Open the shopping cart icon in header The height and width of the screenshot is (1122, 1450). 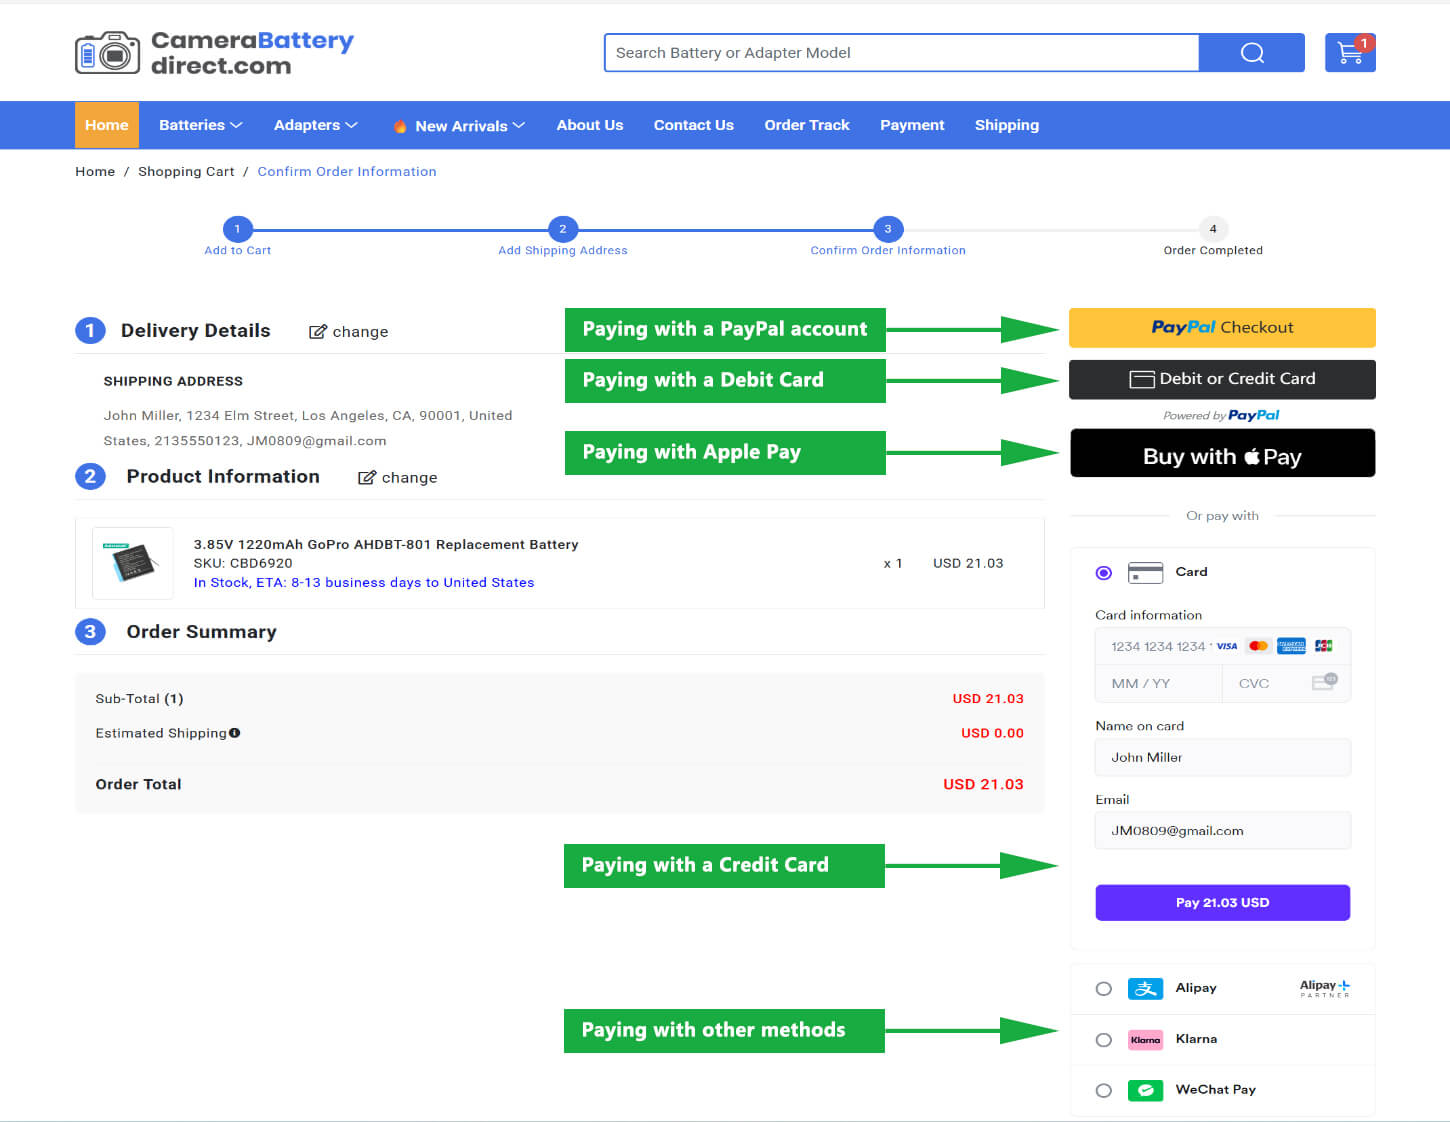coord(1350,53)
